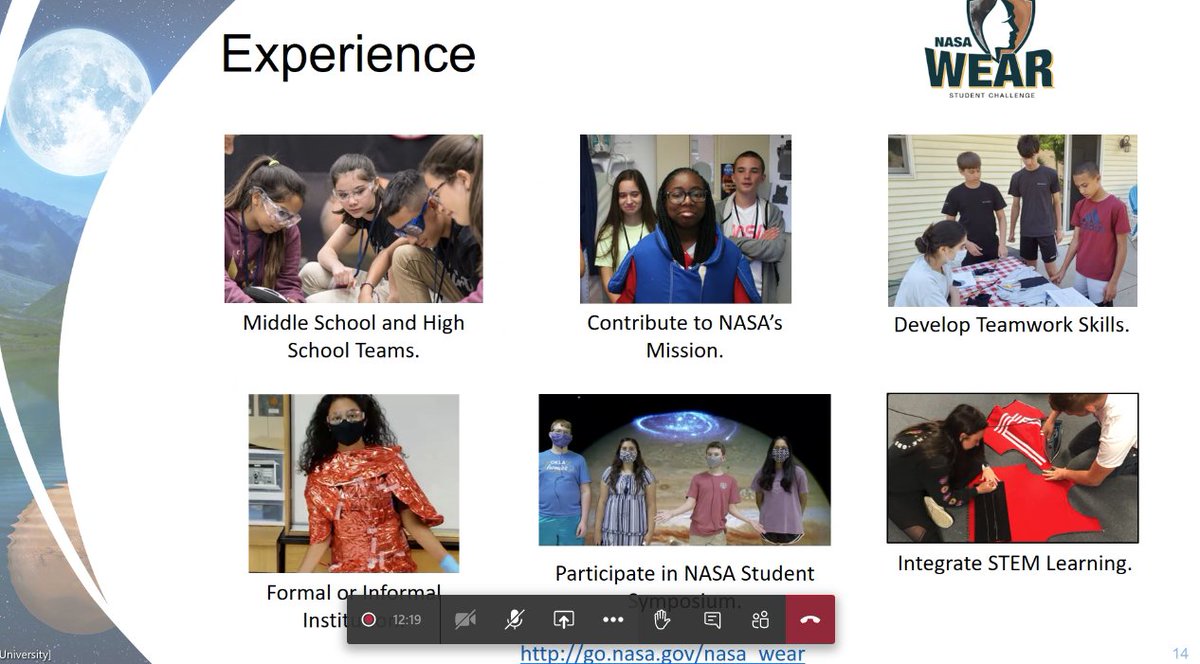Click the Experience slide title
Viewport: 1200px width, 664px height.
[348, 54]
